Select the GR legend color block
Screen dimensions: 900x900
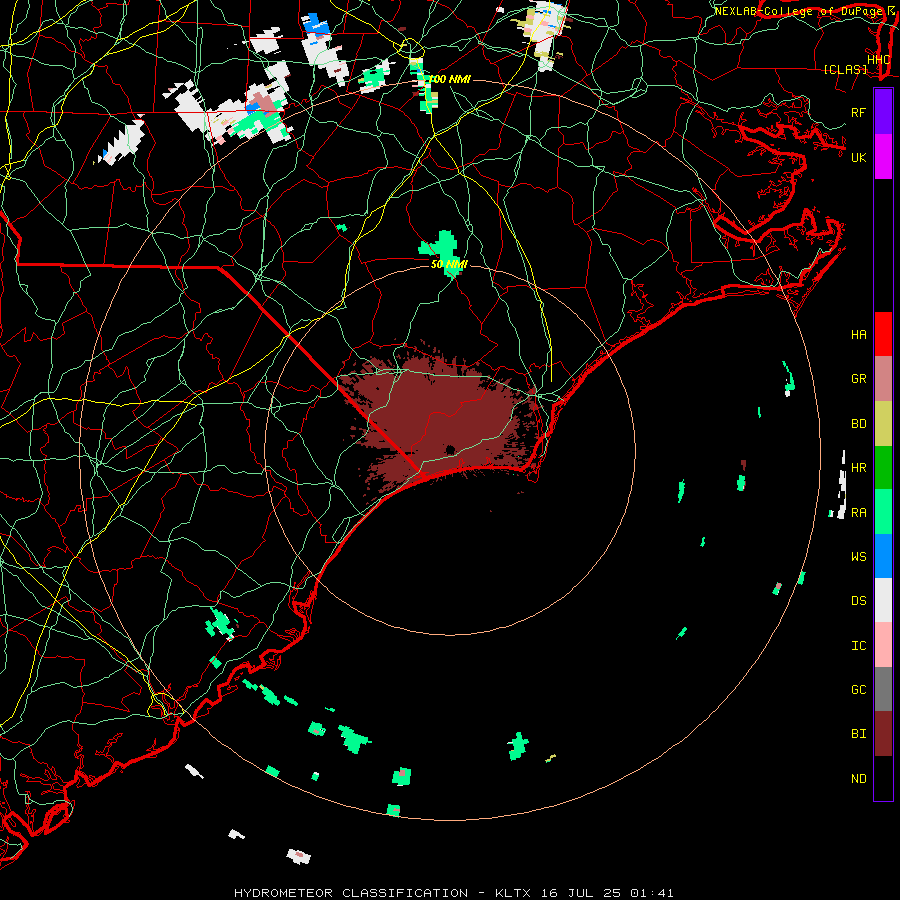(883, 378)
